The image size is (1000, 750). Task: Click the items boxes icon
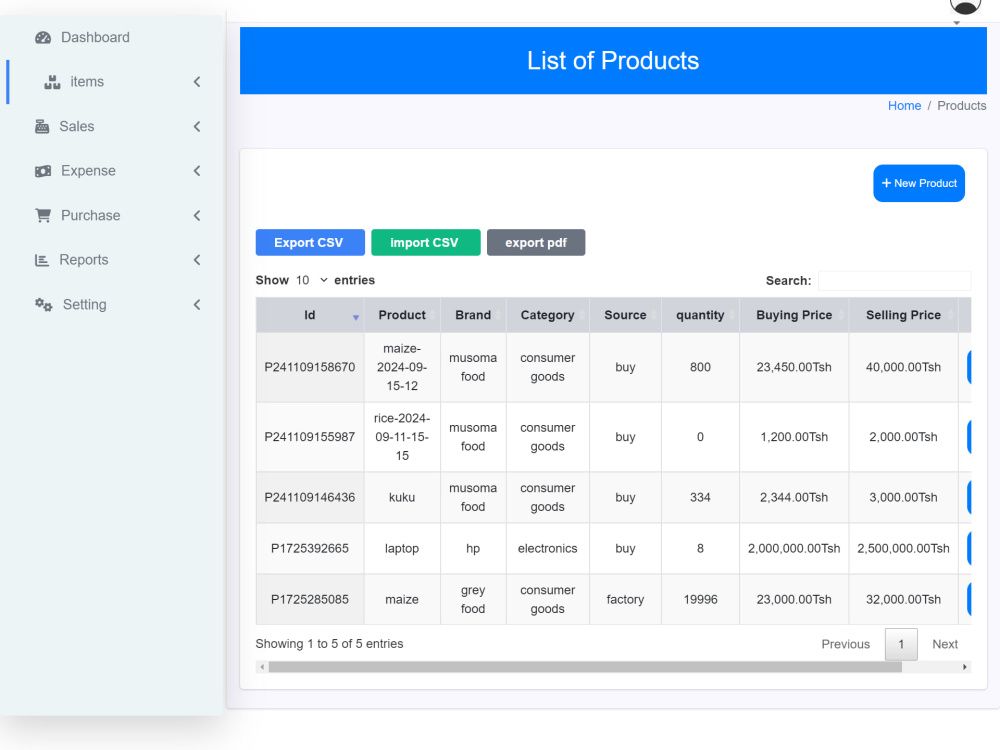52,82
